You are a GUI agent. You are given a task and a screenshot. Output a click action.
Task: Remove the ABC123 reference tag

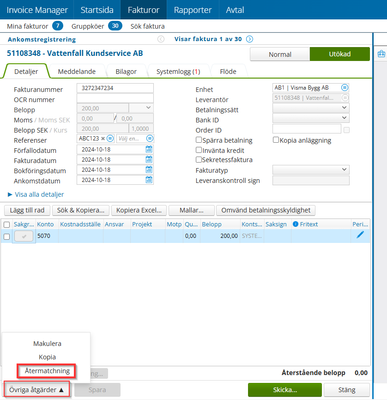103,138
